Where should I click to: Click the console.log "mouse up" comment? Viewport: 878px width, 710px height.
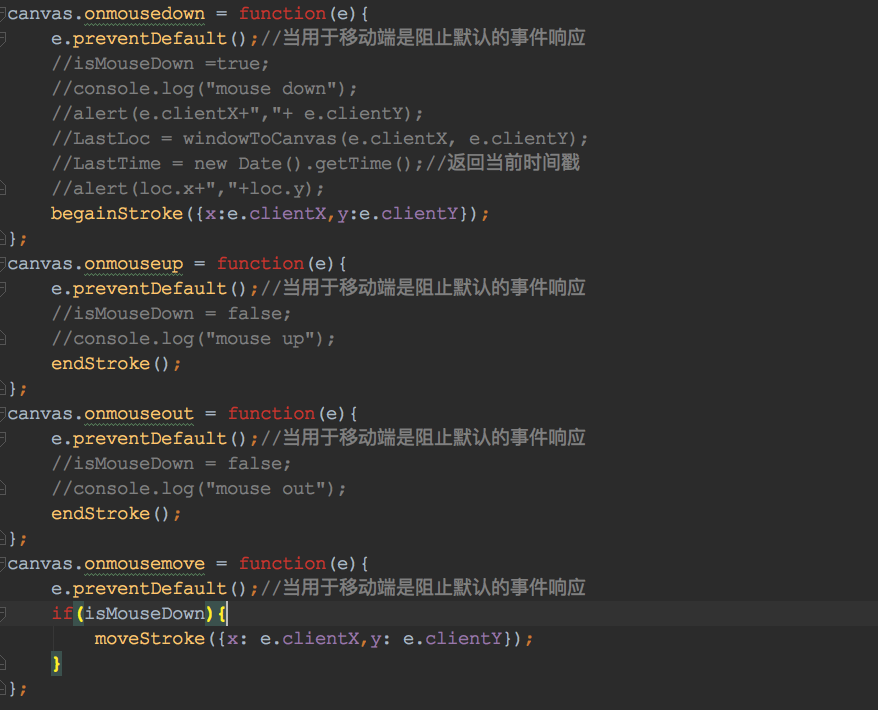[x=193, y=338]
